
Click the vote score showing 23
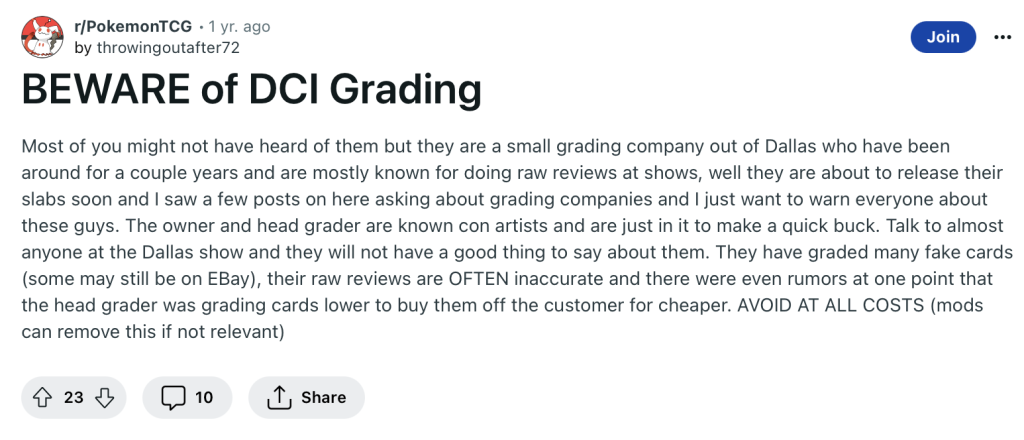[73, 397]
